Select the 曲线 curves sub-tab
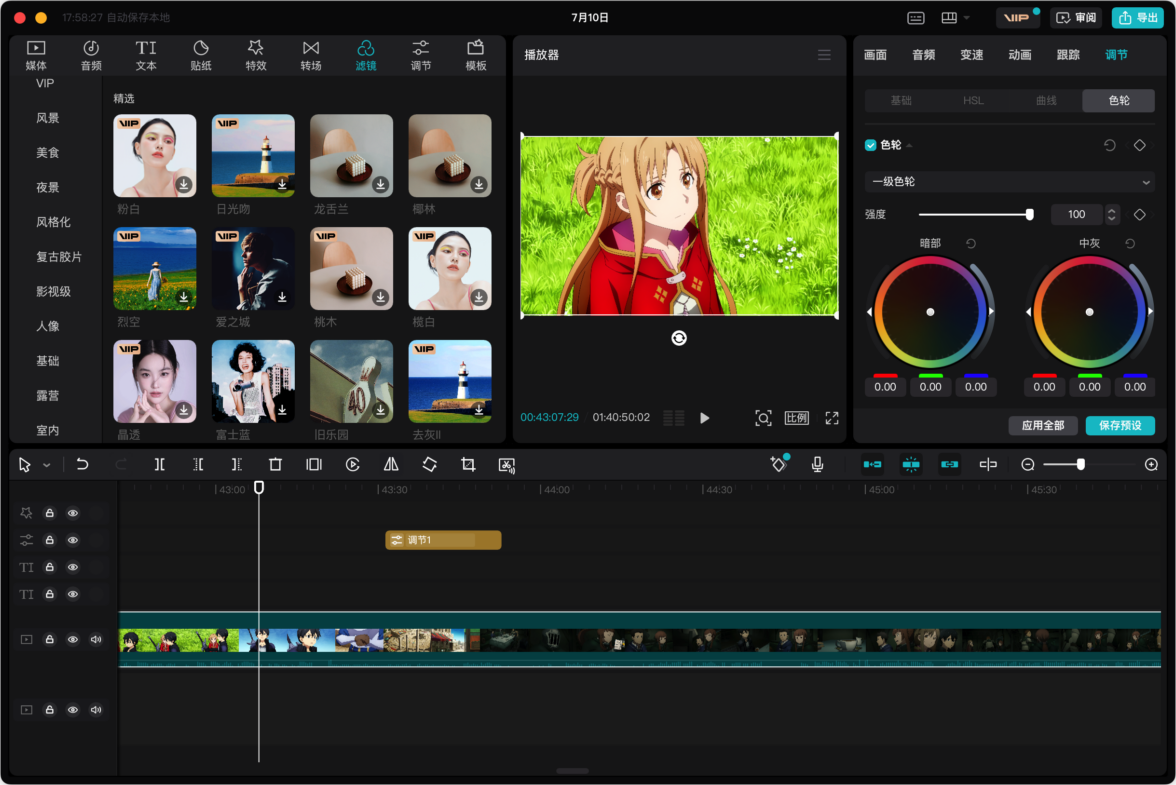 coord(1046,100)
